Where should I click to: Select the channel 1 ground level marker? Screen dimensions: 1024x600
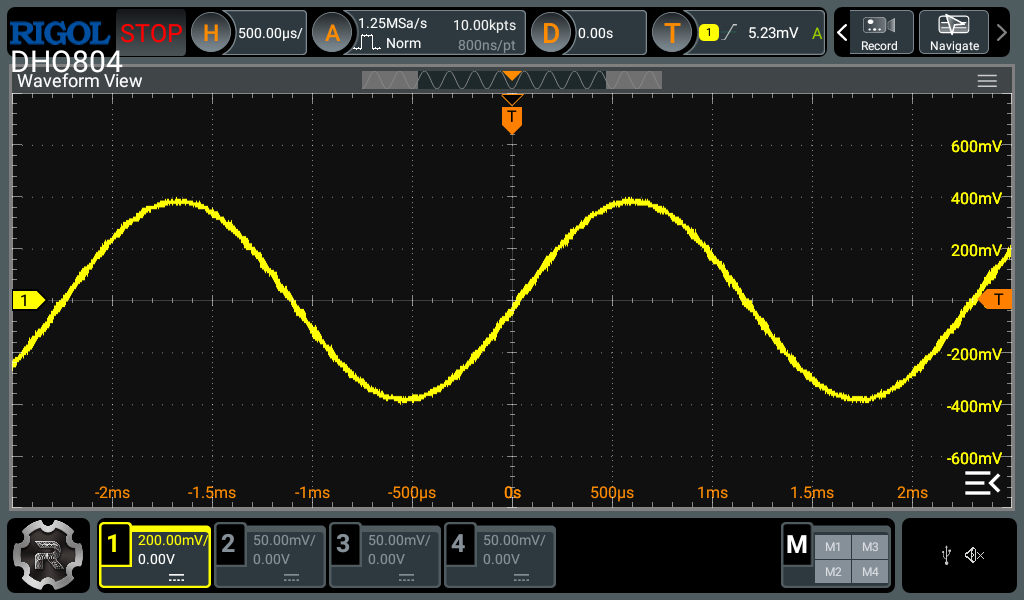coord(28,300)
